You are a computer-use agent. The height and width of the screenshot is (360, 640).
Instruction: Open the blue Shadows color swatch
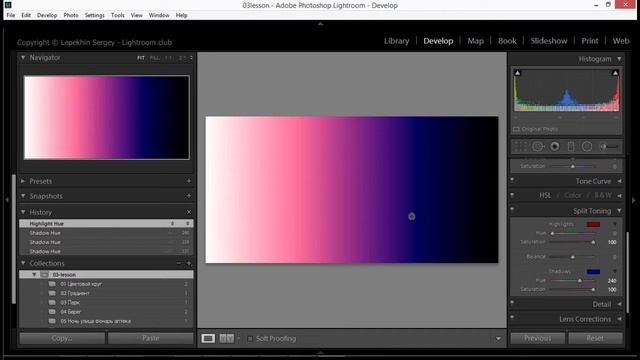pos(593,271)
